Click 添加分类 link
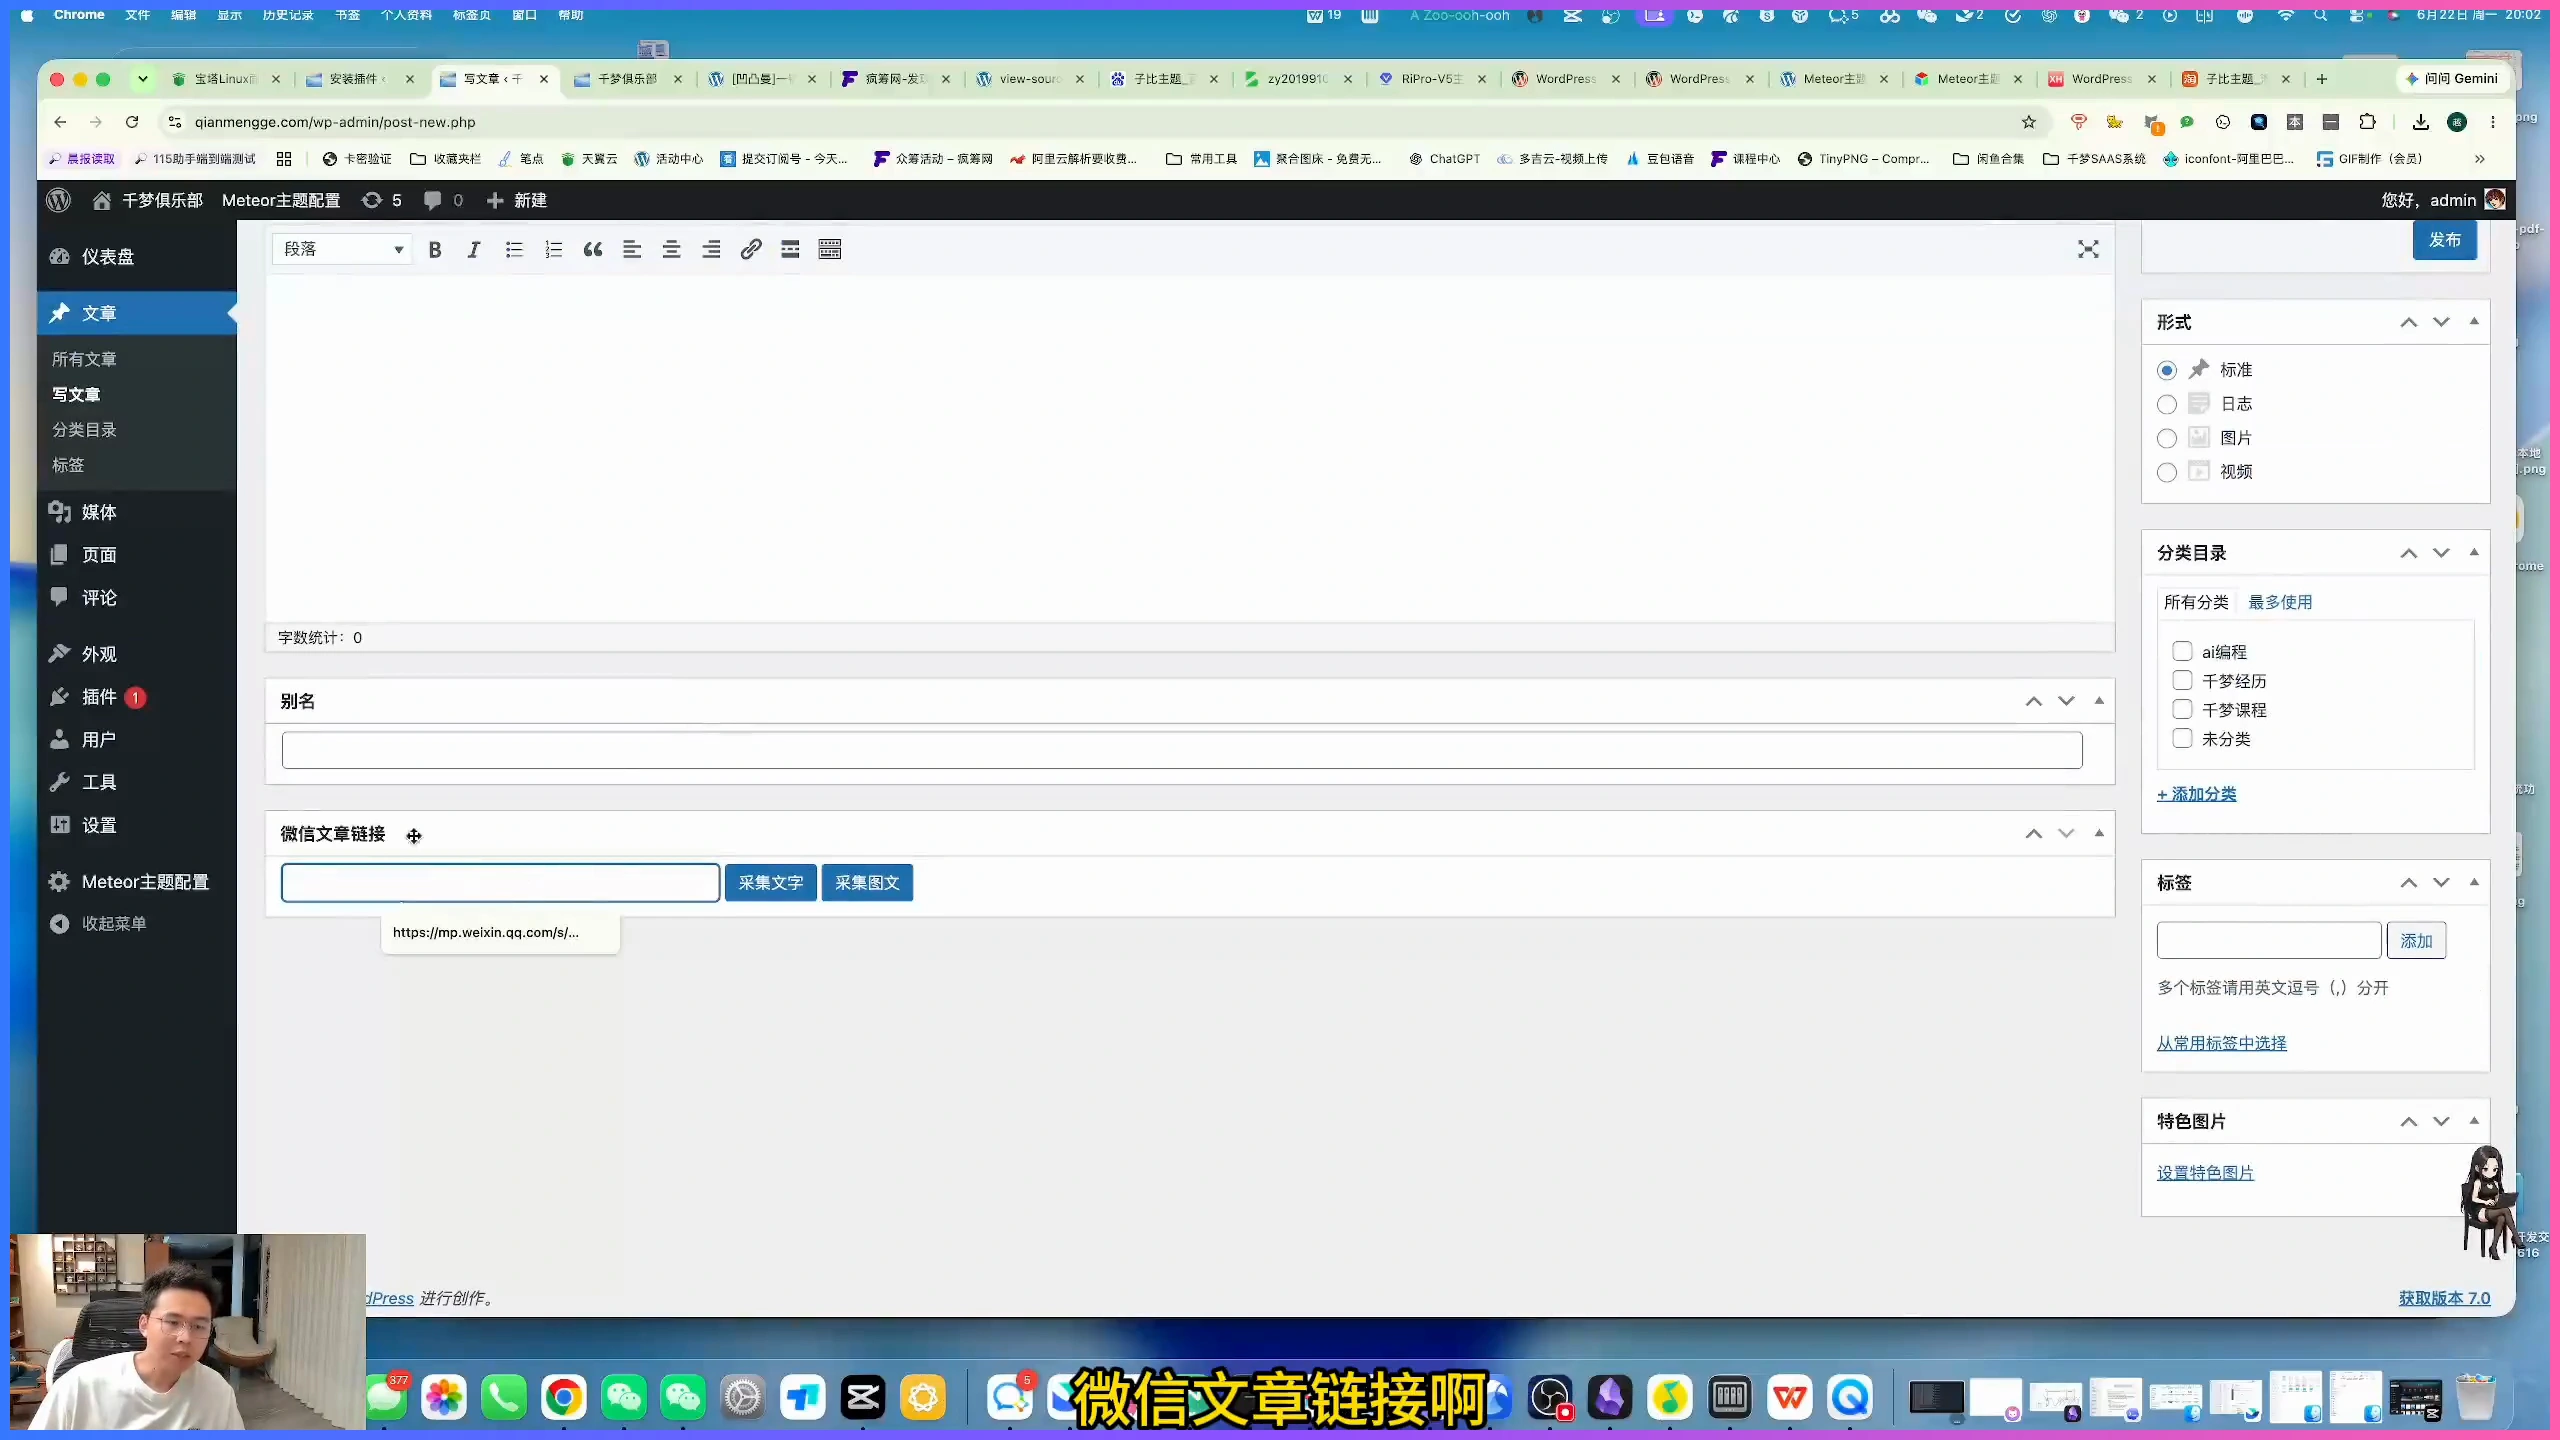2560x1440 pixels. pos(2196,794)
